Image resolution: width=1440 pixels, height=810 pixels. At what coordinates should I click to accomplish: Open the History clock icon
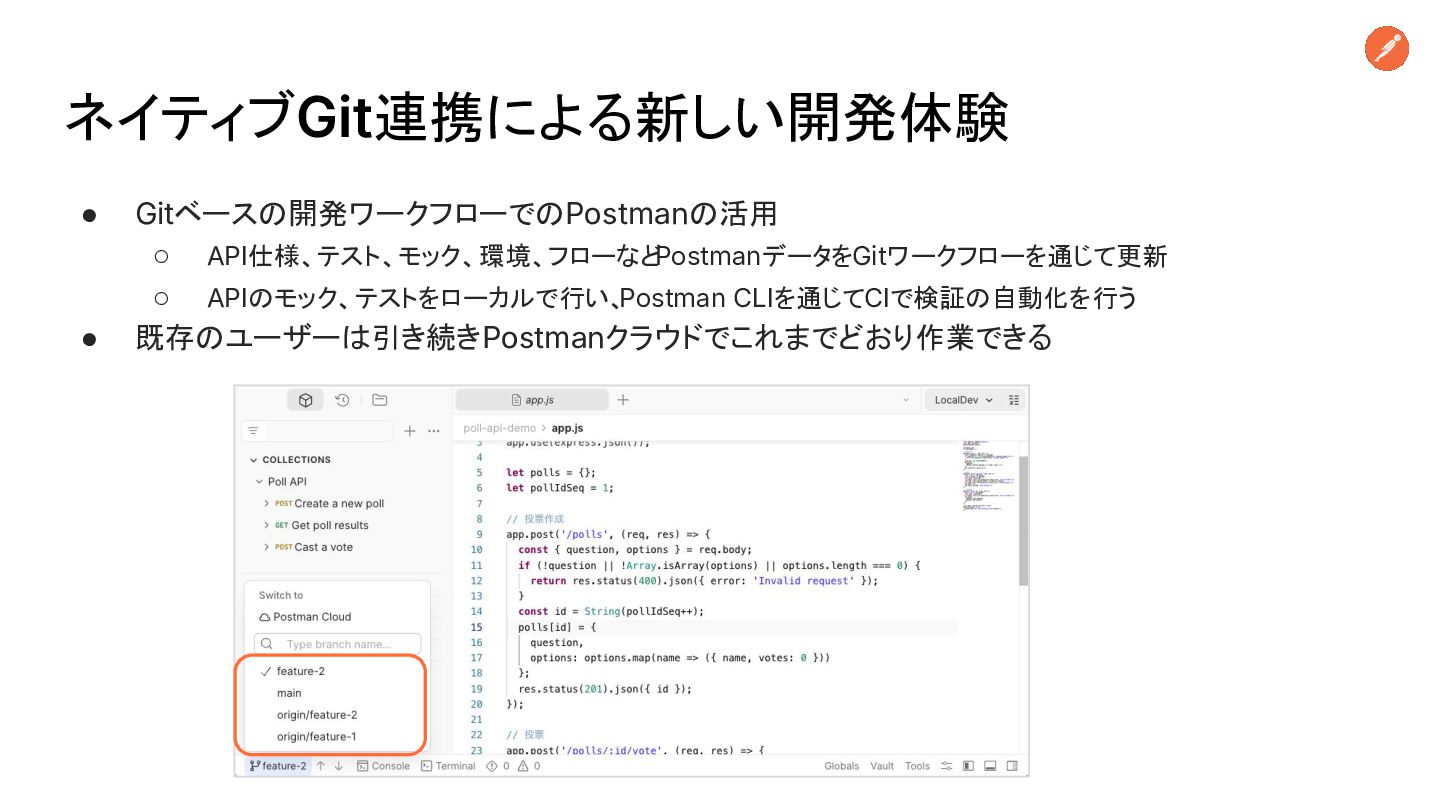342,400
